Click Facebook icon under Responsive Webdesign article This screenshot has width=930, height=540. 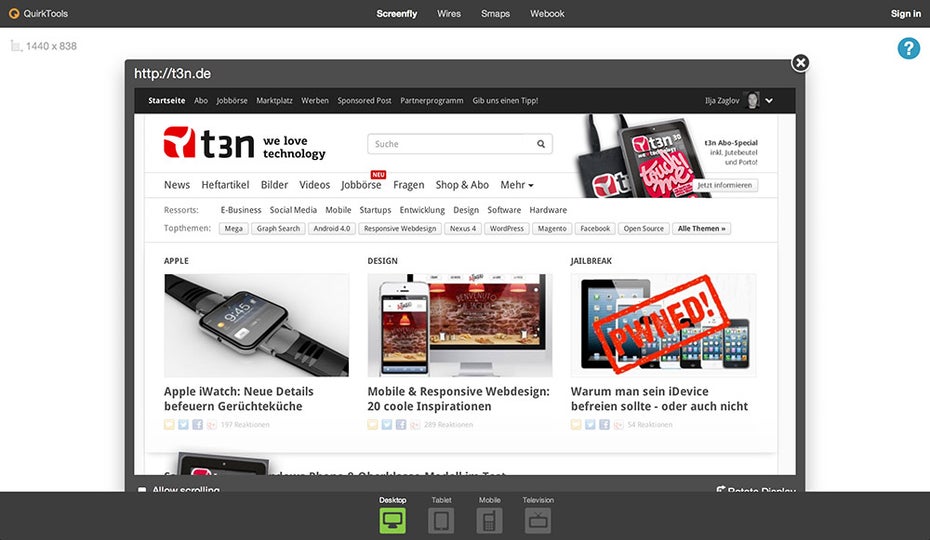click(x=401, y=424)
